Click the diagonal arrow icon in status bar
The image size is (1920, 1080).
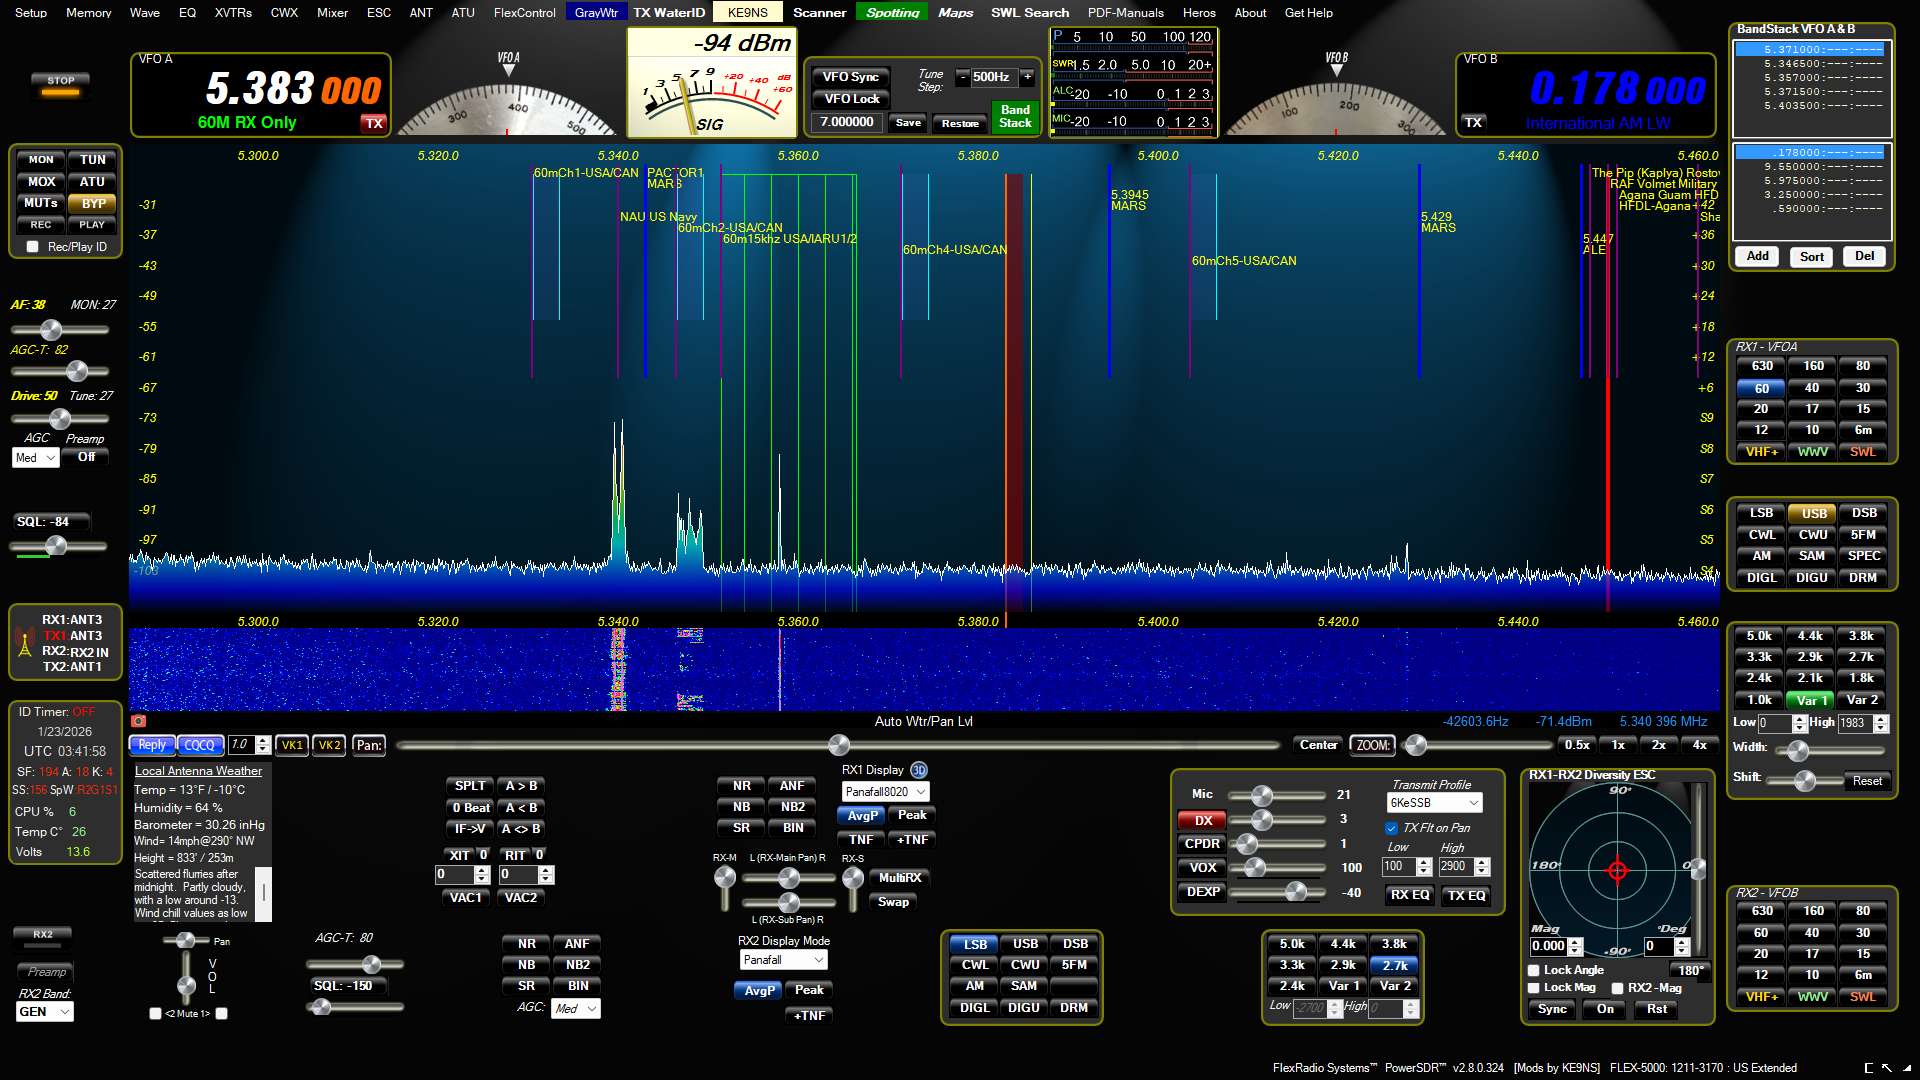tap(1887, 1068)
